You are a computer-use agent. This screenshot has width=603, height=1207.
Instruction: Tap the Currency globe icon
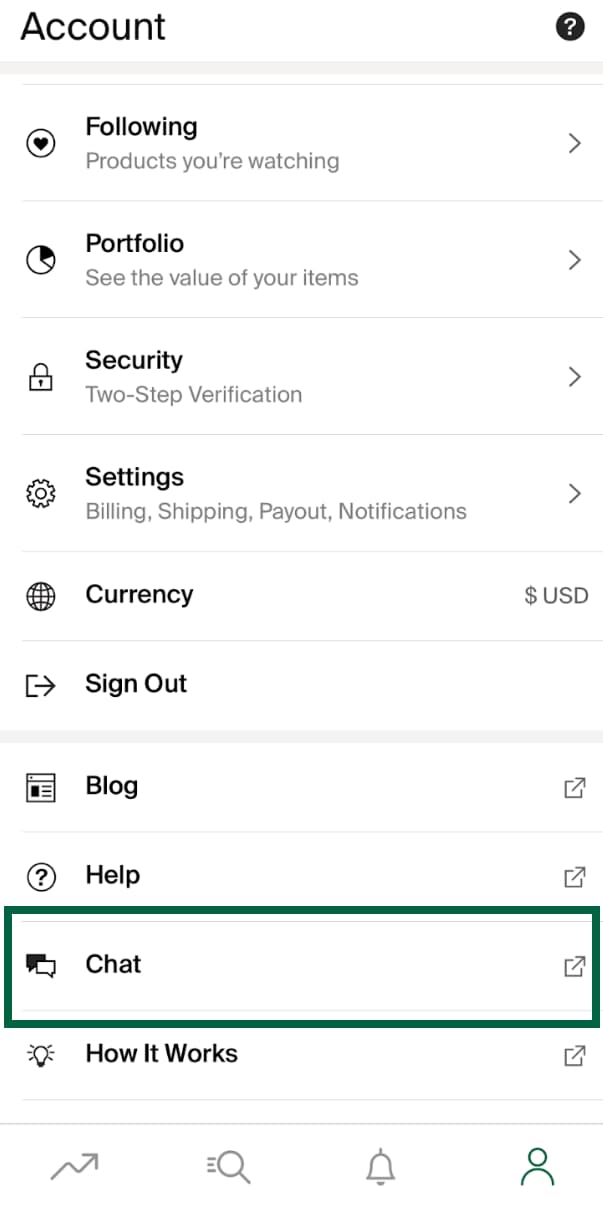coord(40,596)
